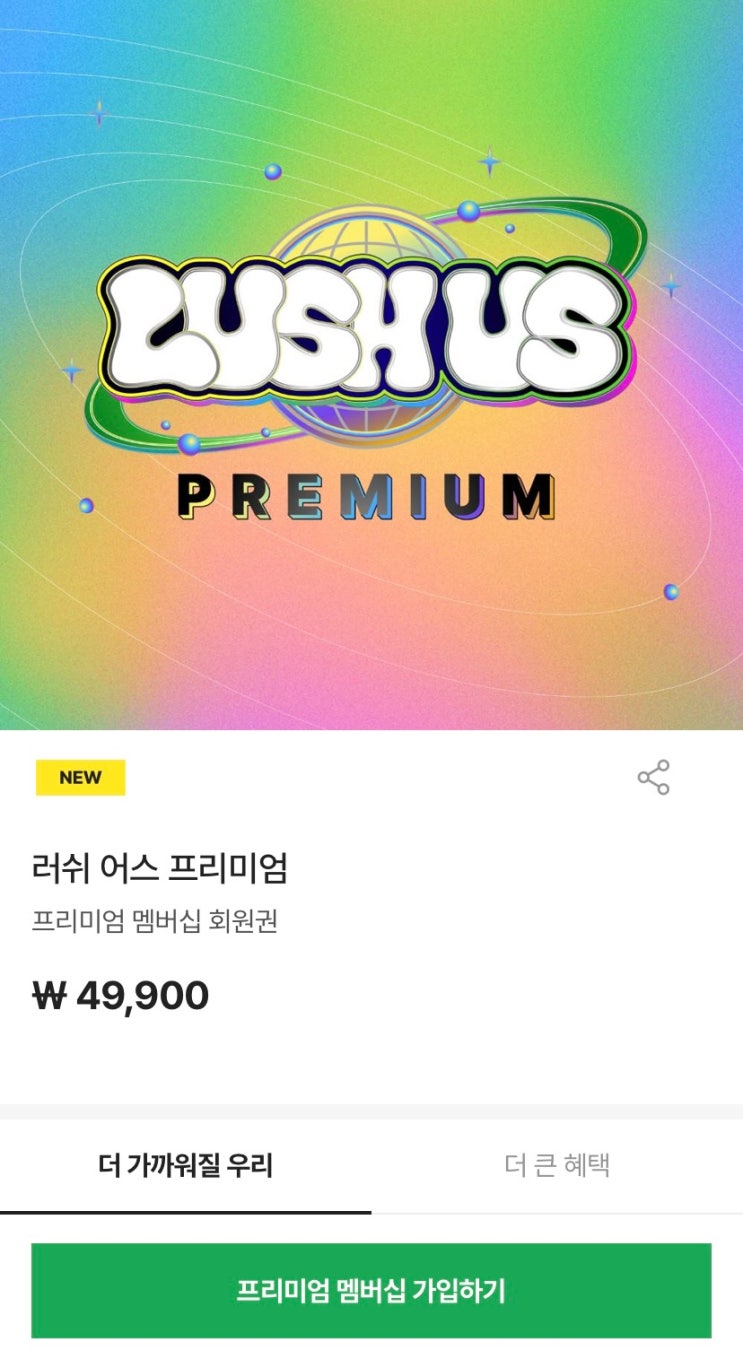The height and width of the screenshot is (1359, 743).
Task: Click the yellow NEW badge
Action: (80, 777)
